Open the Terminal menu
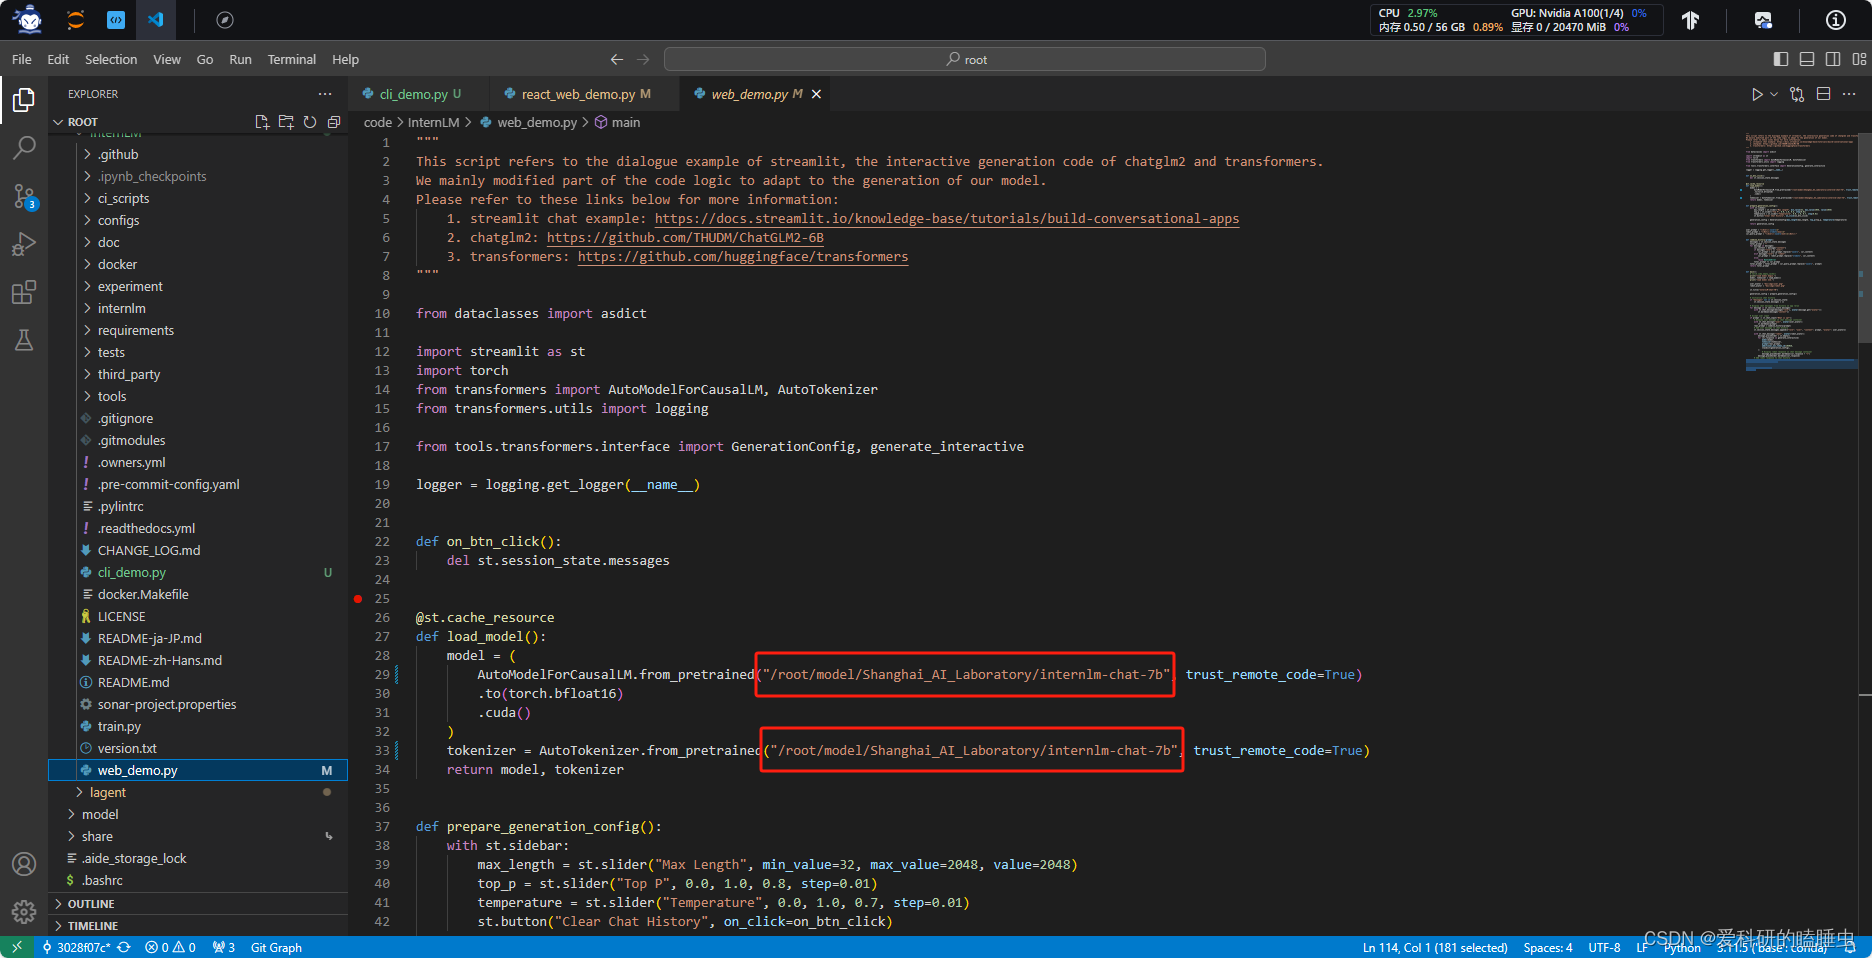 (292, 60)
